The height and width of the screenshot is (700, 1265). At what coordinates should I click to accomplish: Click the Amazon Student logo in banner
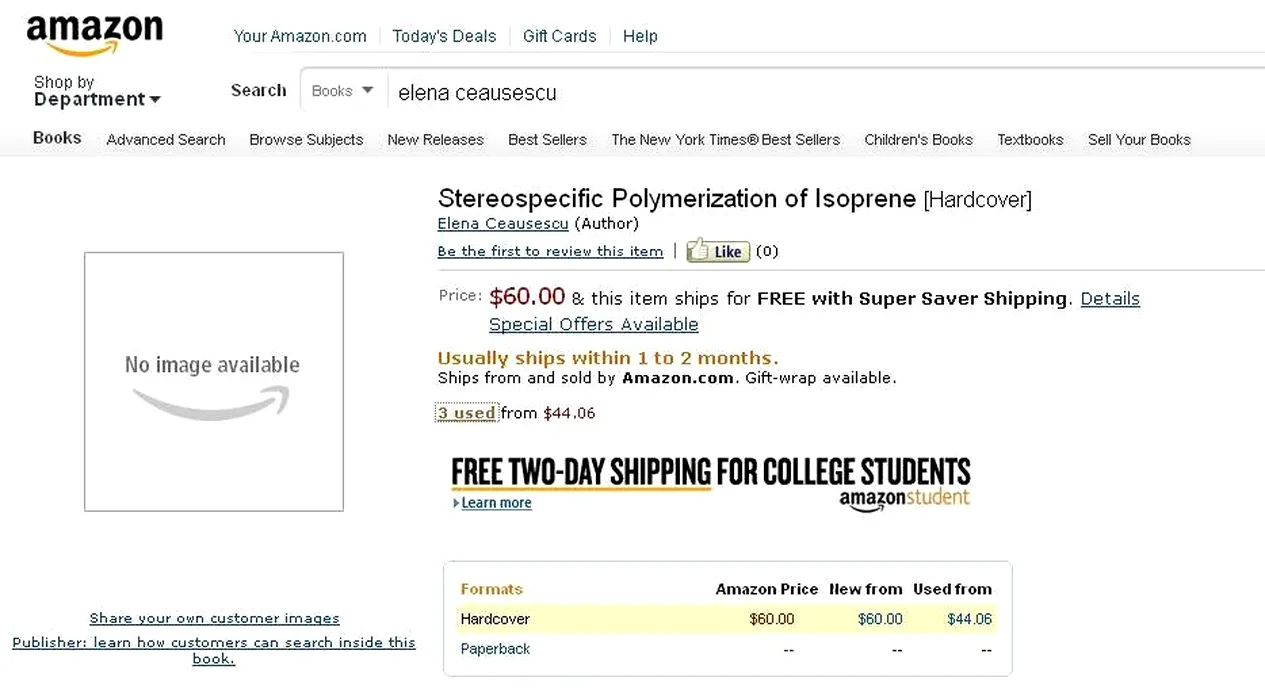pyautogui.click(x=904, y=499)
